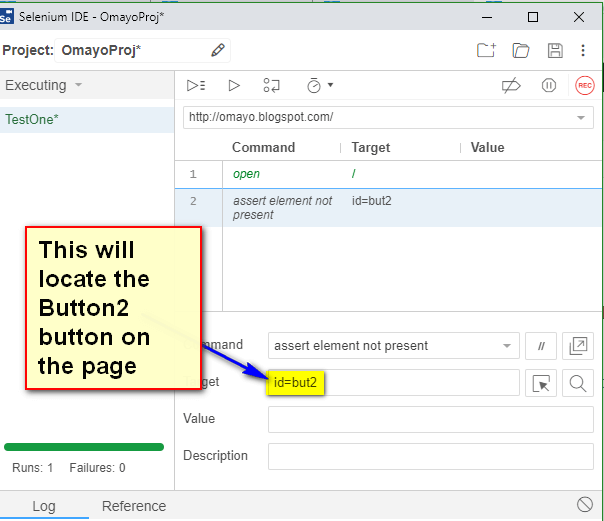This screenshot has width=604, height=521.
Task: Run the current test
Action: click(234, 85)
